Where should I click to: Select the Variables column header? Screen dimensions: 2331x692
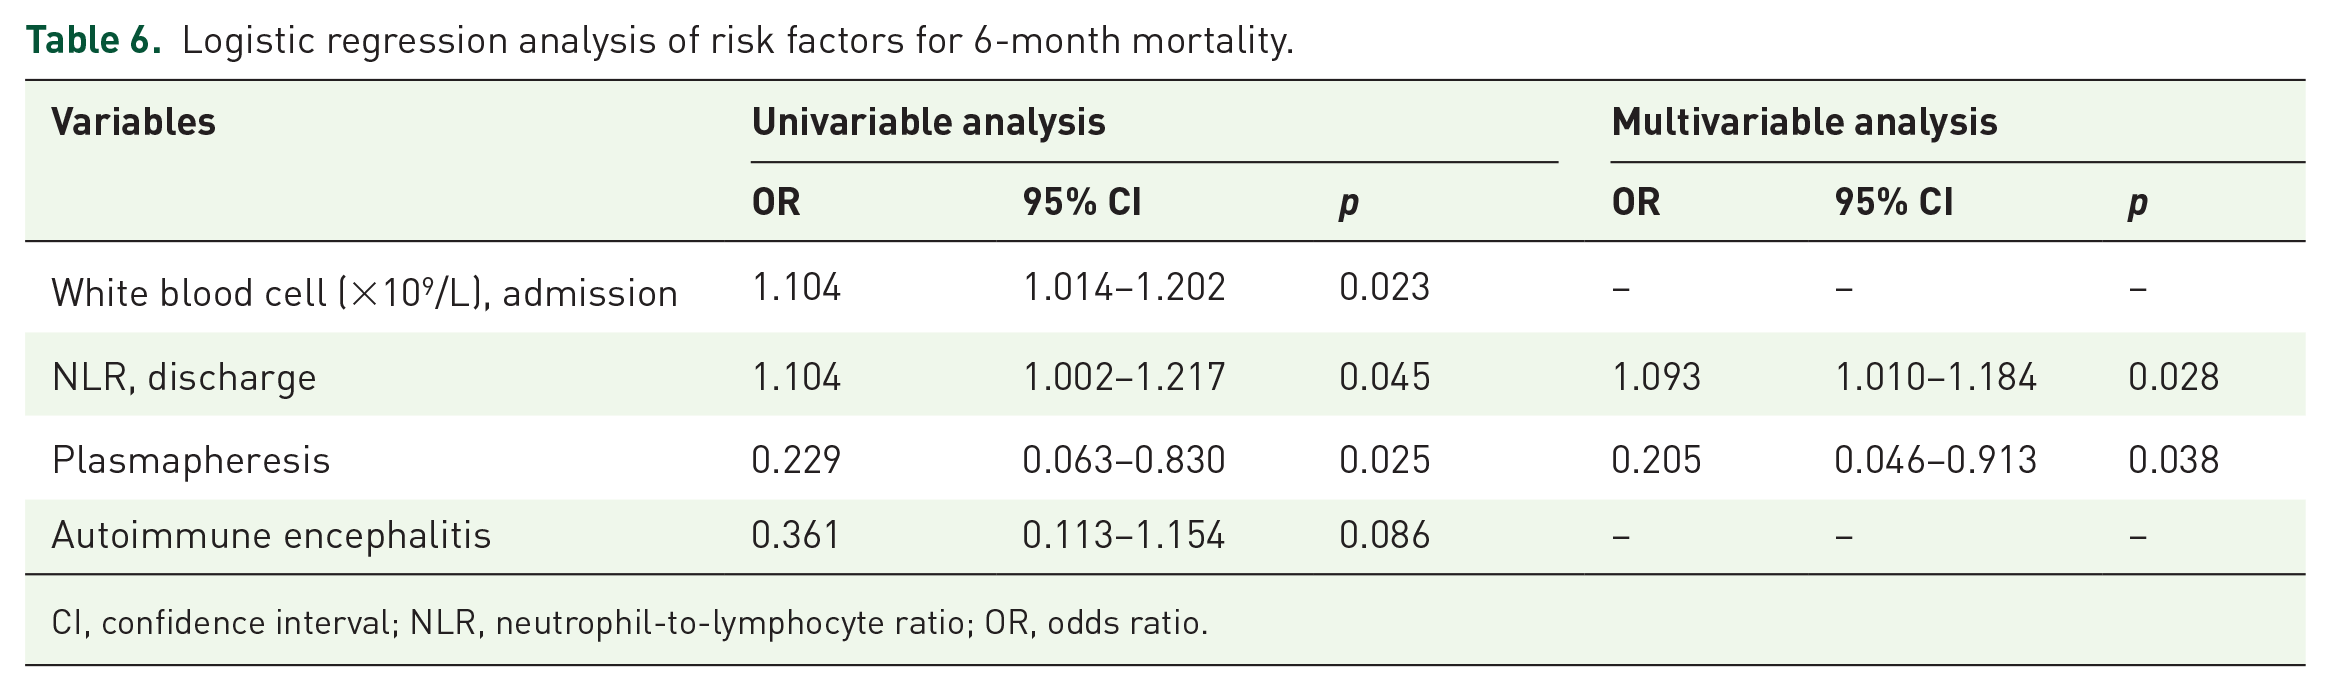click(x=133, y=122)
